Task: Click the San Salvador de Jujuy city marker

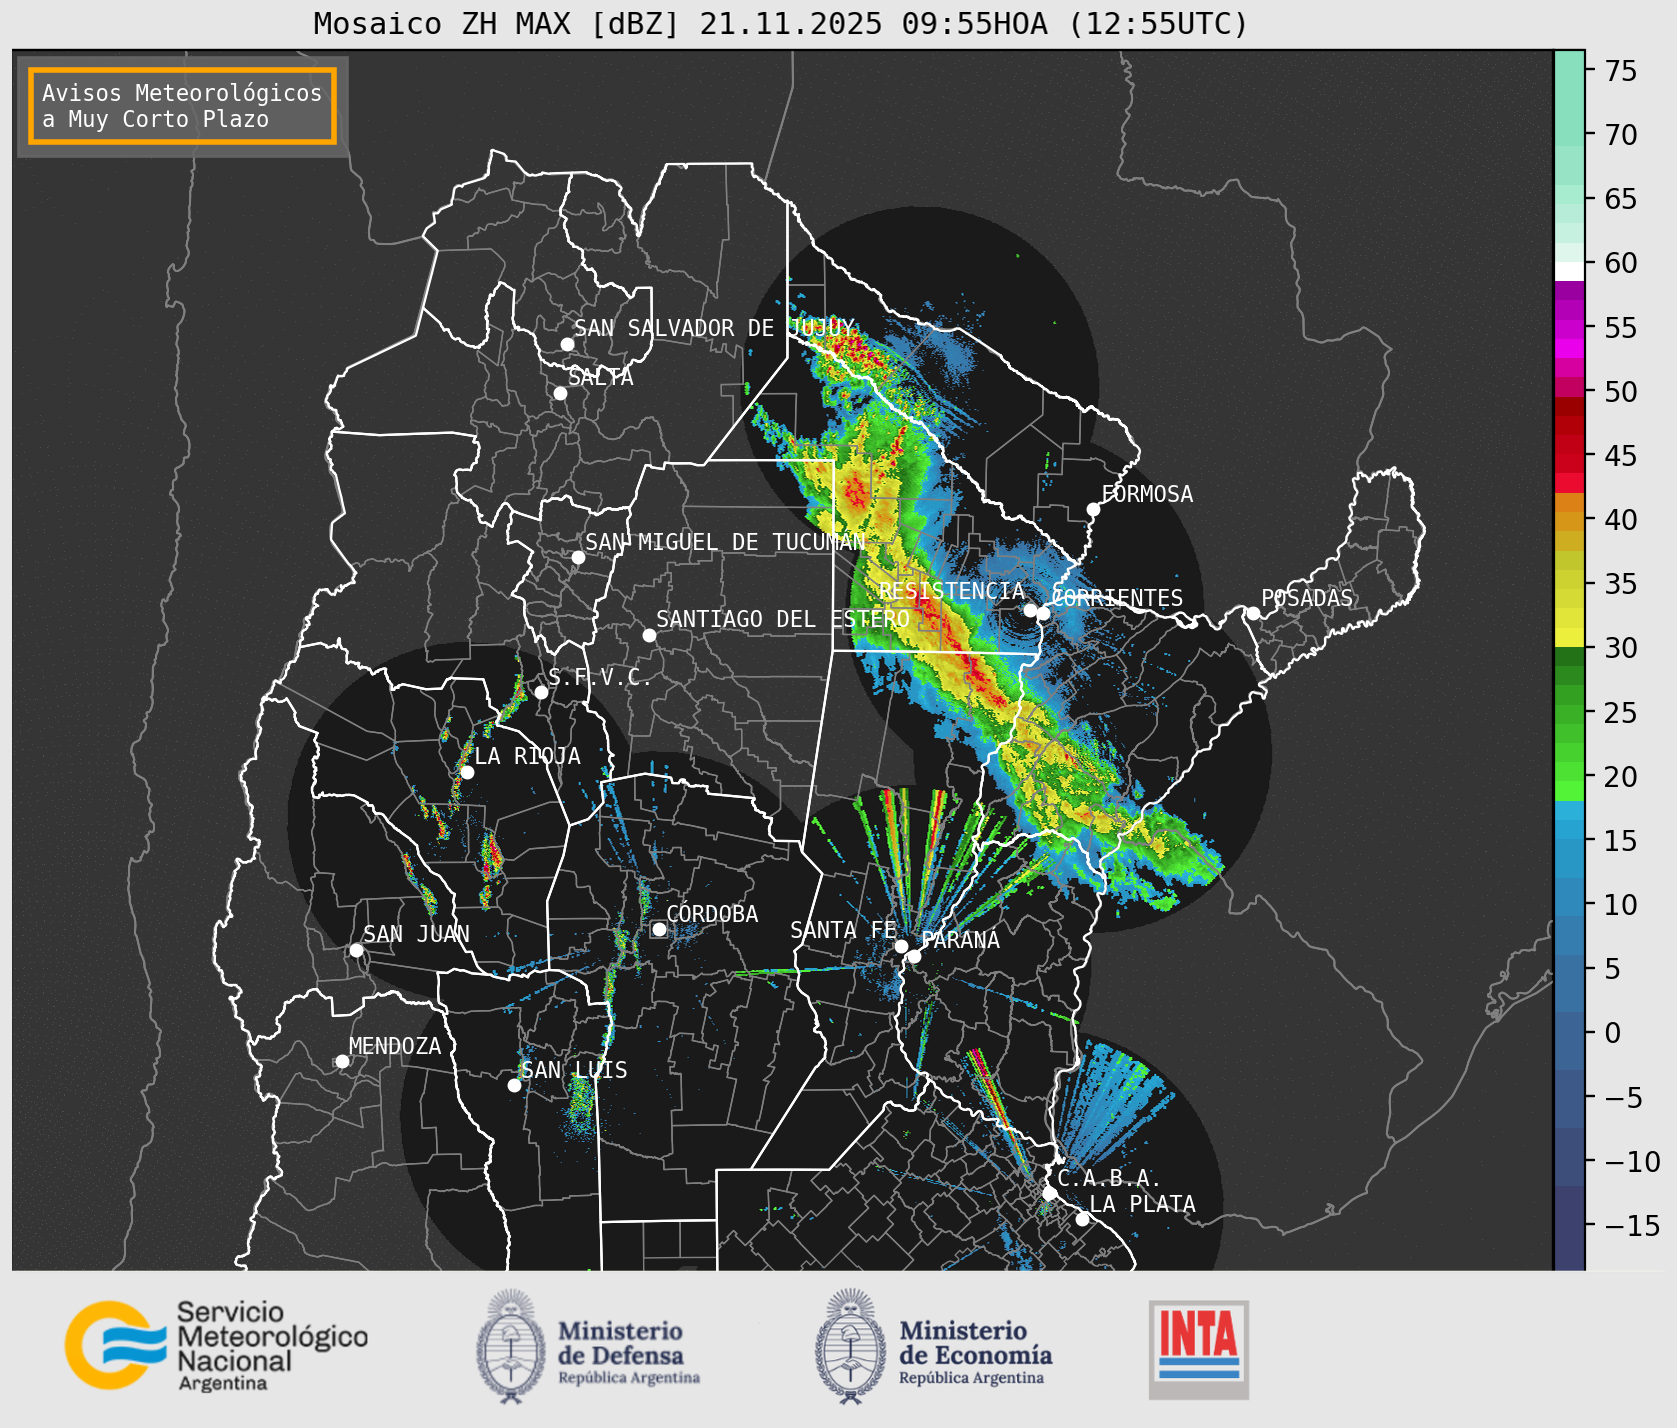Action: tap(567, 344)
